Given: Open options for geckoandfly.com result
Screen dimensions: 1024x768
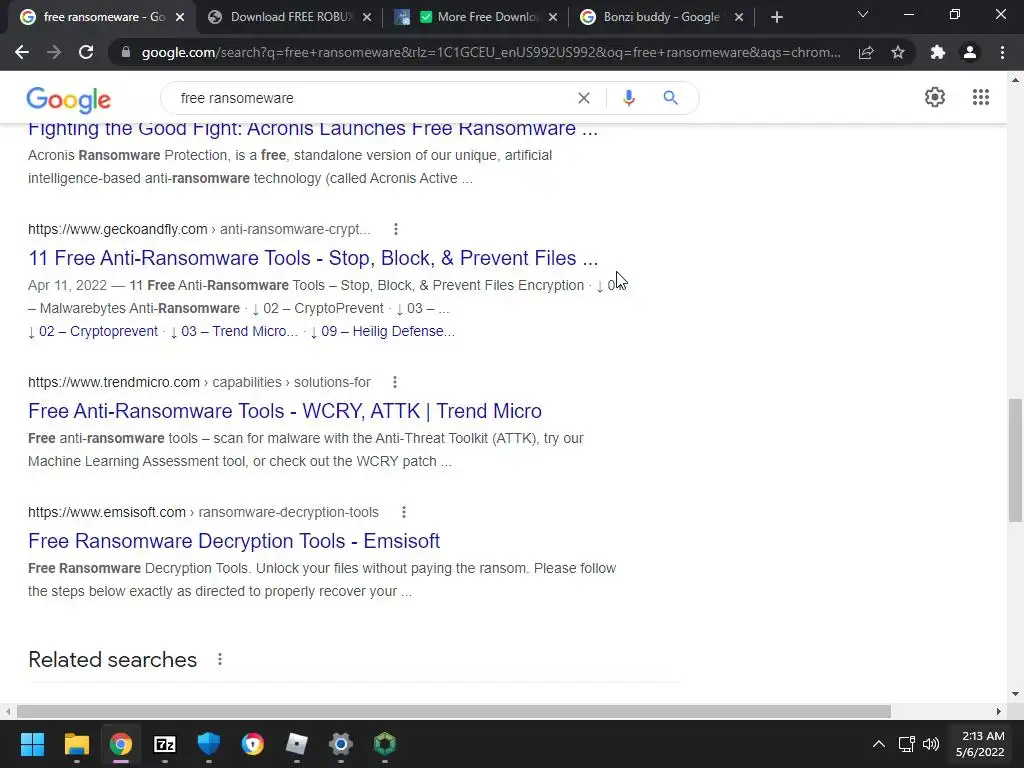Looking at the screenshot, I should 396,229.
